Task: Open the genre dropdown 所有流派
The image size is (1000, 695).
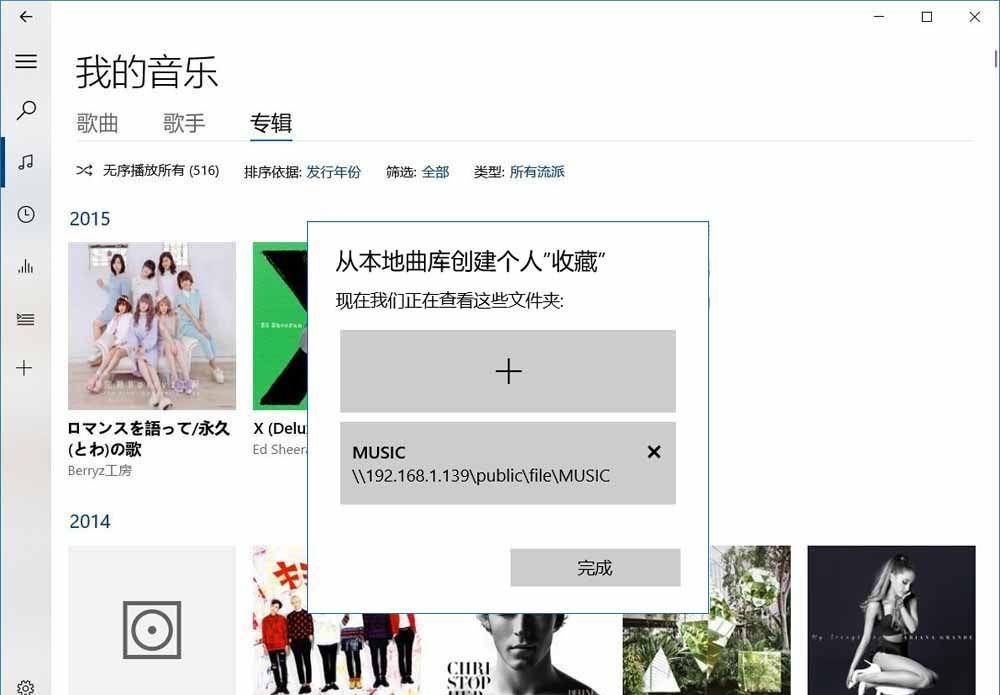Action: pyautogui.click(x=537, y=172)
